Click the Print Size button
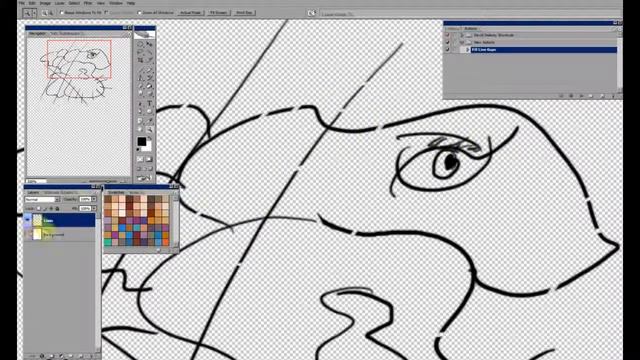 point(244,13)
